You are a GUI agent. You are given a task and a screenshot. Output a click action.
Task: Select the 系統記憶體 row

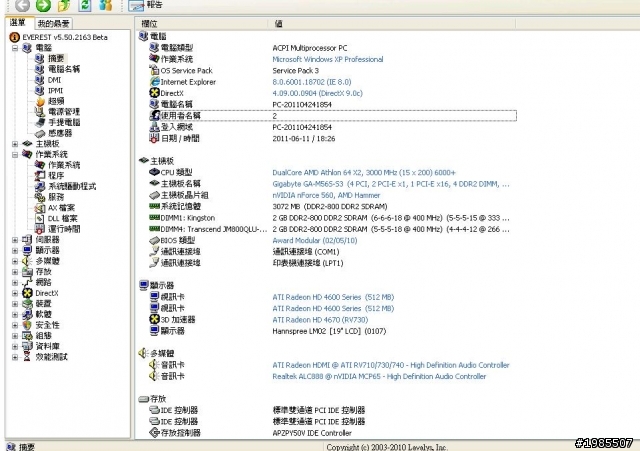333,207
